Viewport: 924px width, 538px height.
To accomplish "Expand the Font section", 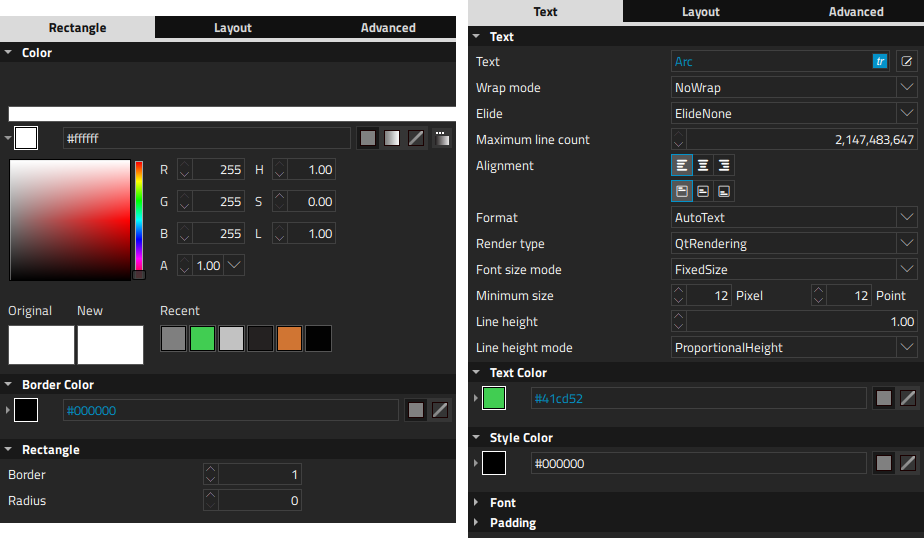I will [x=503, y=503].
